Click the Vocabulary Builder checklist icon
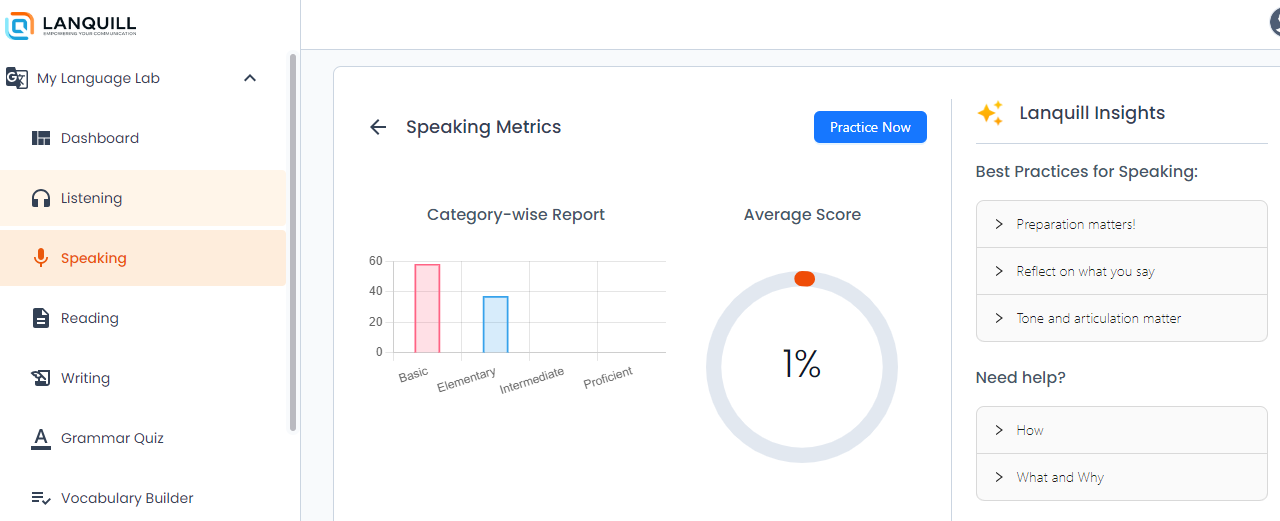This screenshot has height=521, width=1280. (41, 498)
